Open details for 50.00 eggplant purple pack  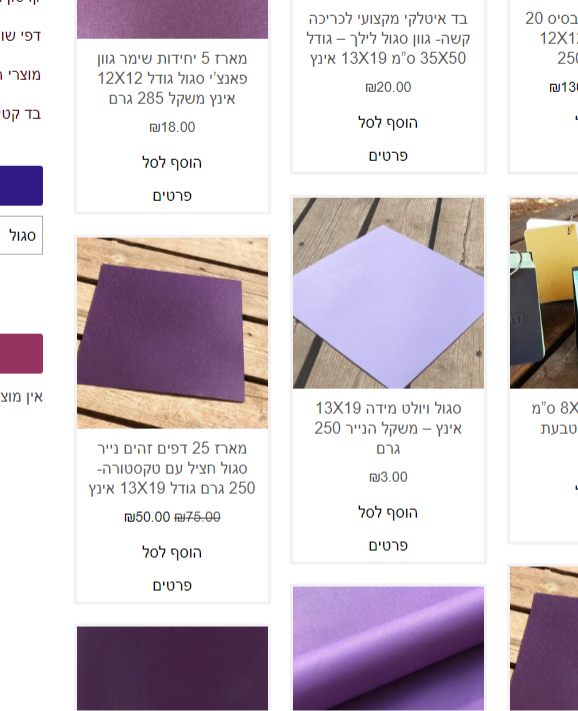(x=172, y=586)
